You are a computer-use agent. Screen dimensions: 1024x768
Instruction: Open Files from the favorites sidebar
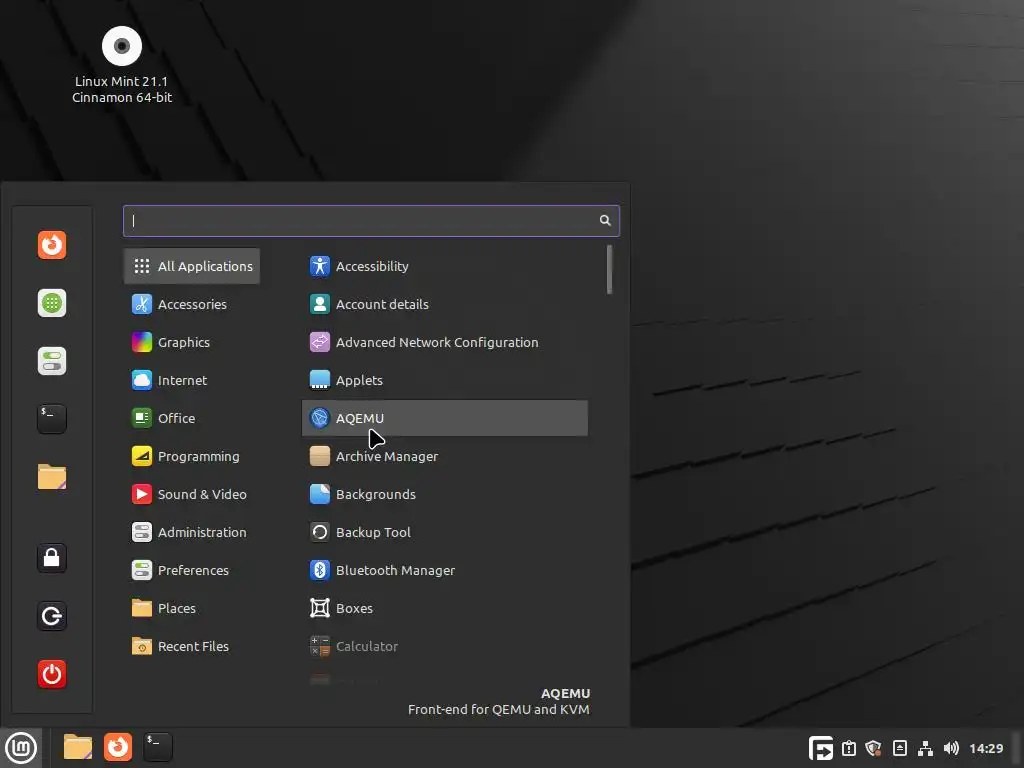click(52, 477)
